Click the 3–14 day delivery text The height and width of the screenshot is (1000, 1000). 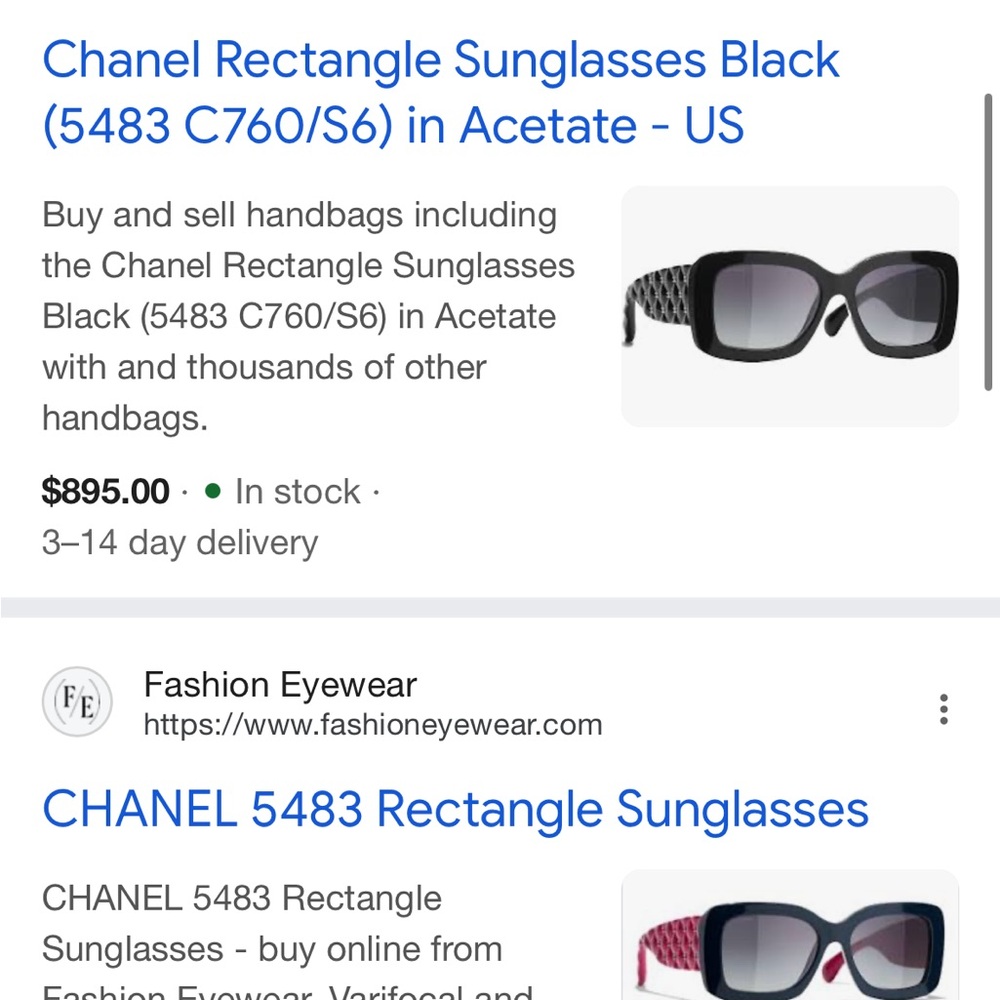179,542
